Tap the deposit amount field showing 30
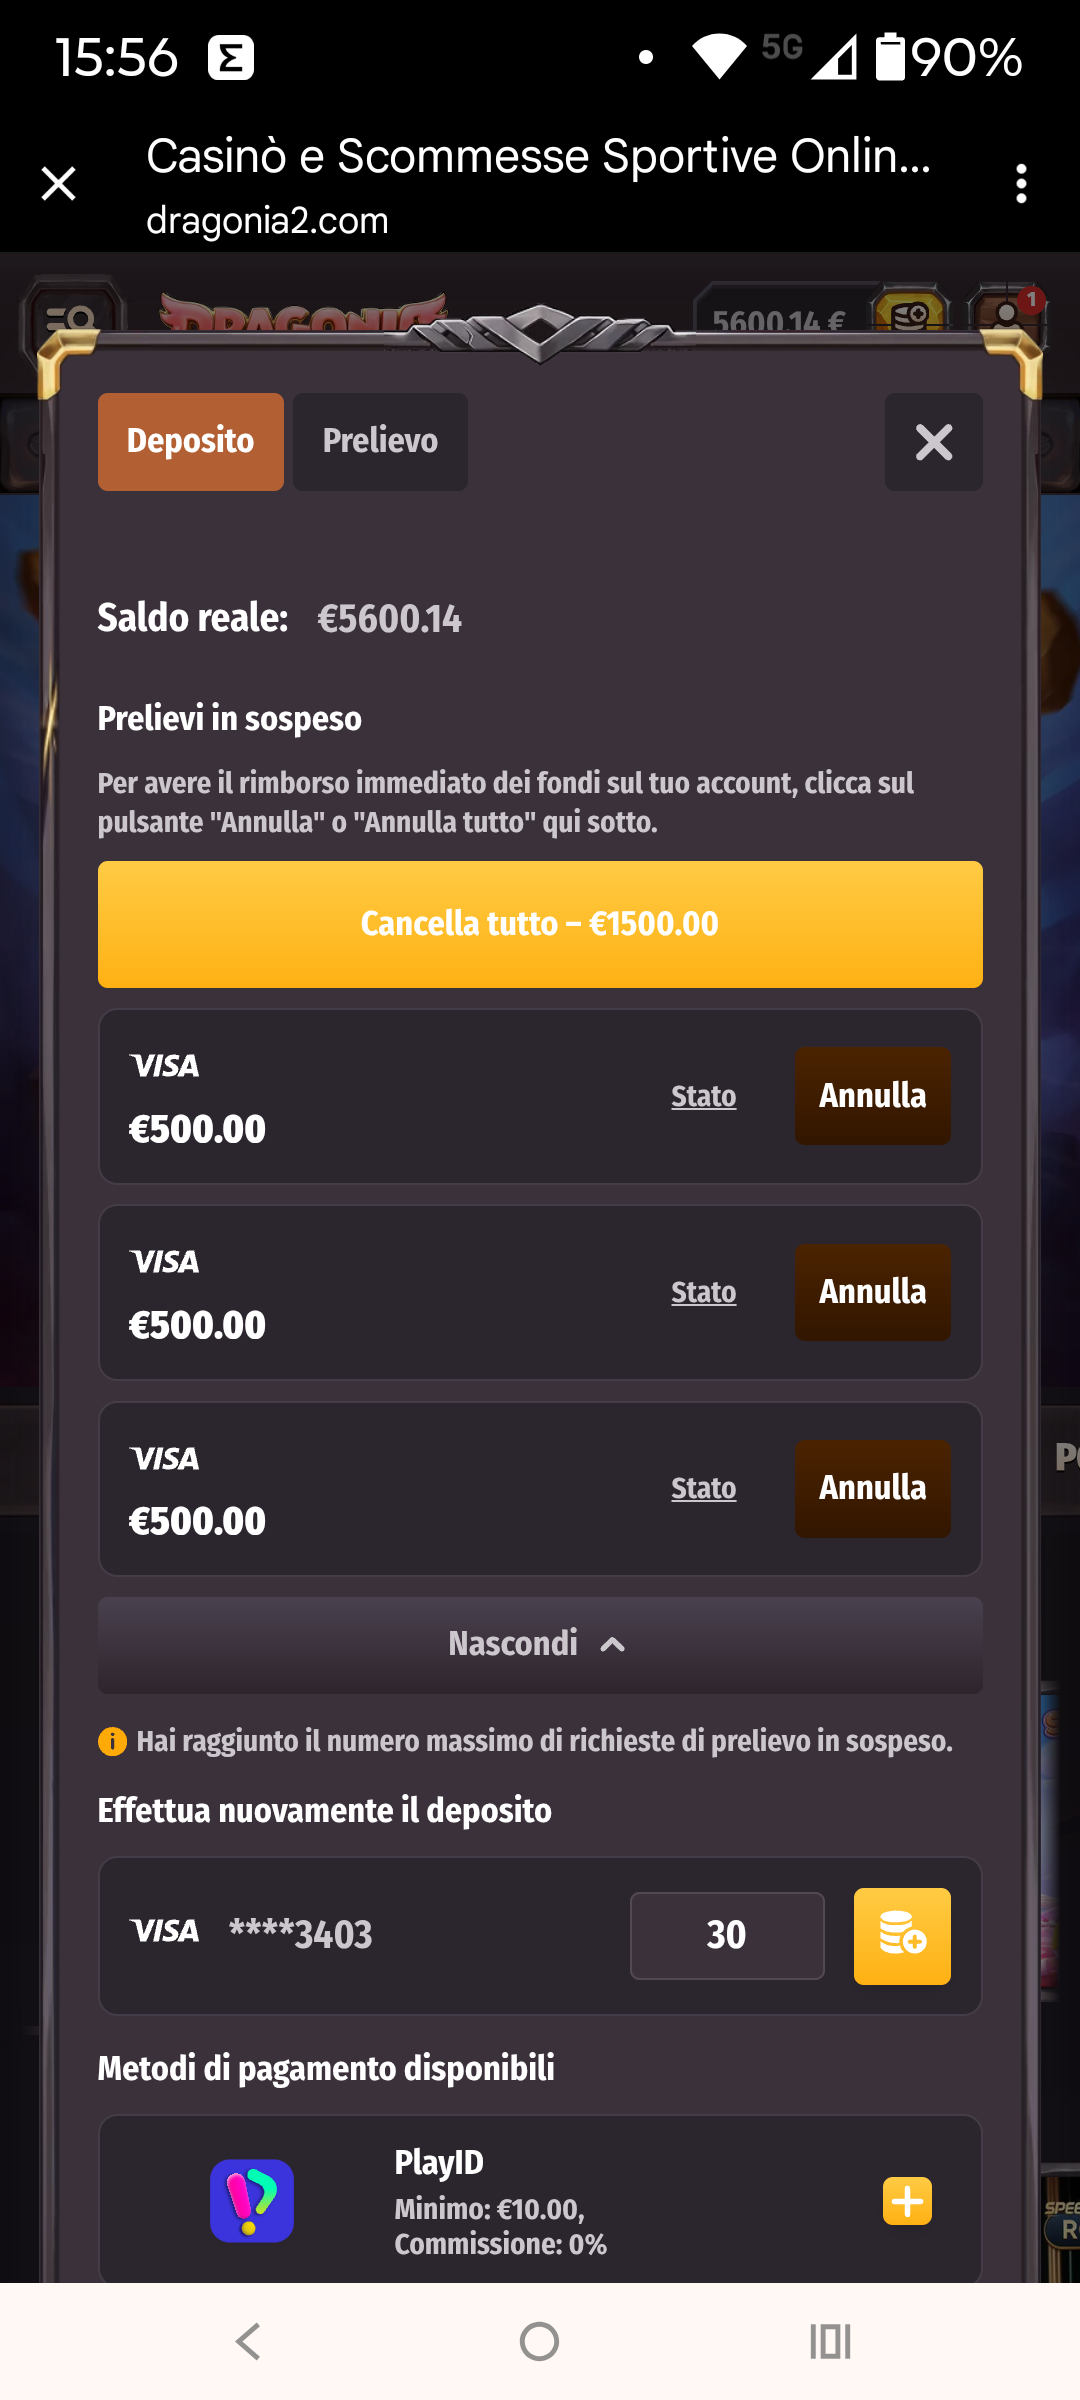This screenshot has width=1080, height=2400. point(727,1936)
